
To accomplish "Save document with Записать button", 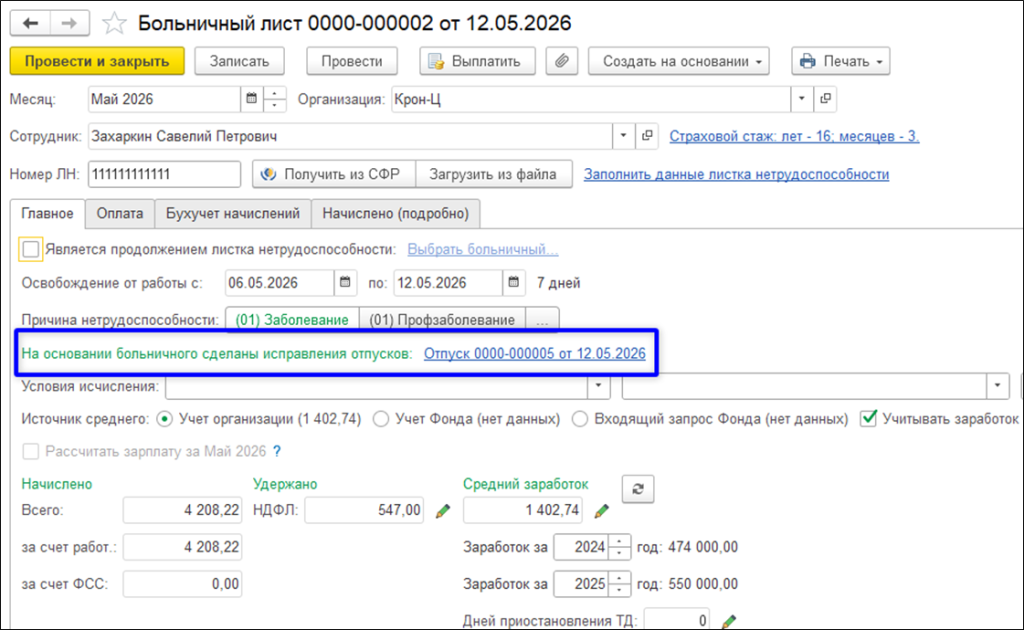I will (x=239, y=61).
